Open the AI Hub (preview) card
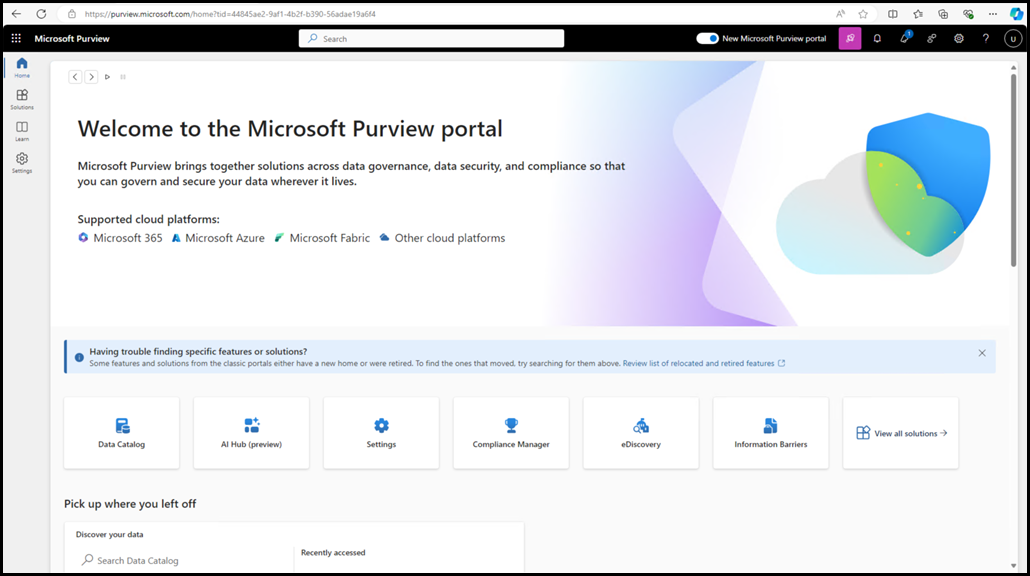The height and width of the screenshot is (576, 1030). point(251,433)
